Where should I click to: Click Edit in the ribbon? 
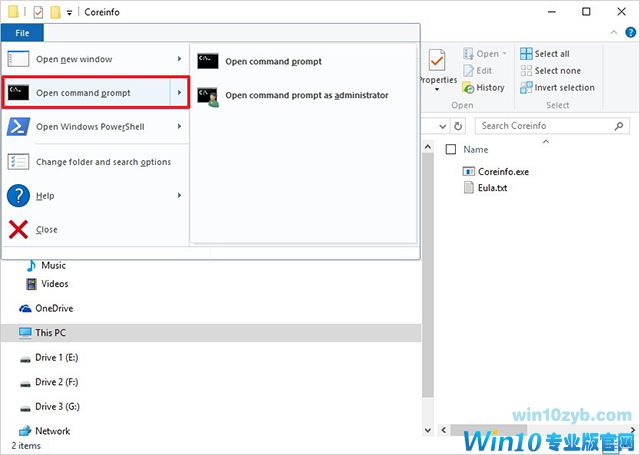coord(478,71)
